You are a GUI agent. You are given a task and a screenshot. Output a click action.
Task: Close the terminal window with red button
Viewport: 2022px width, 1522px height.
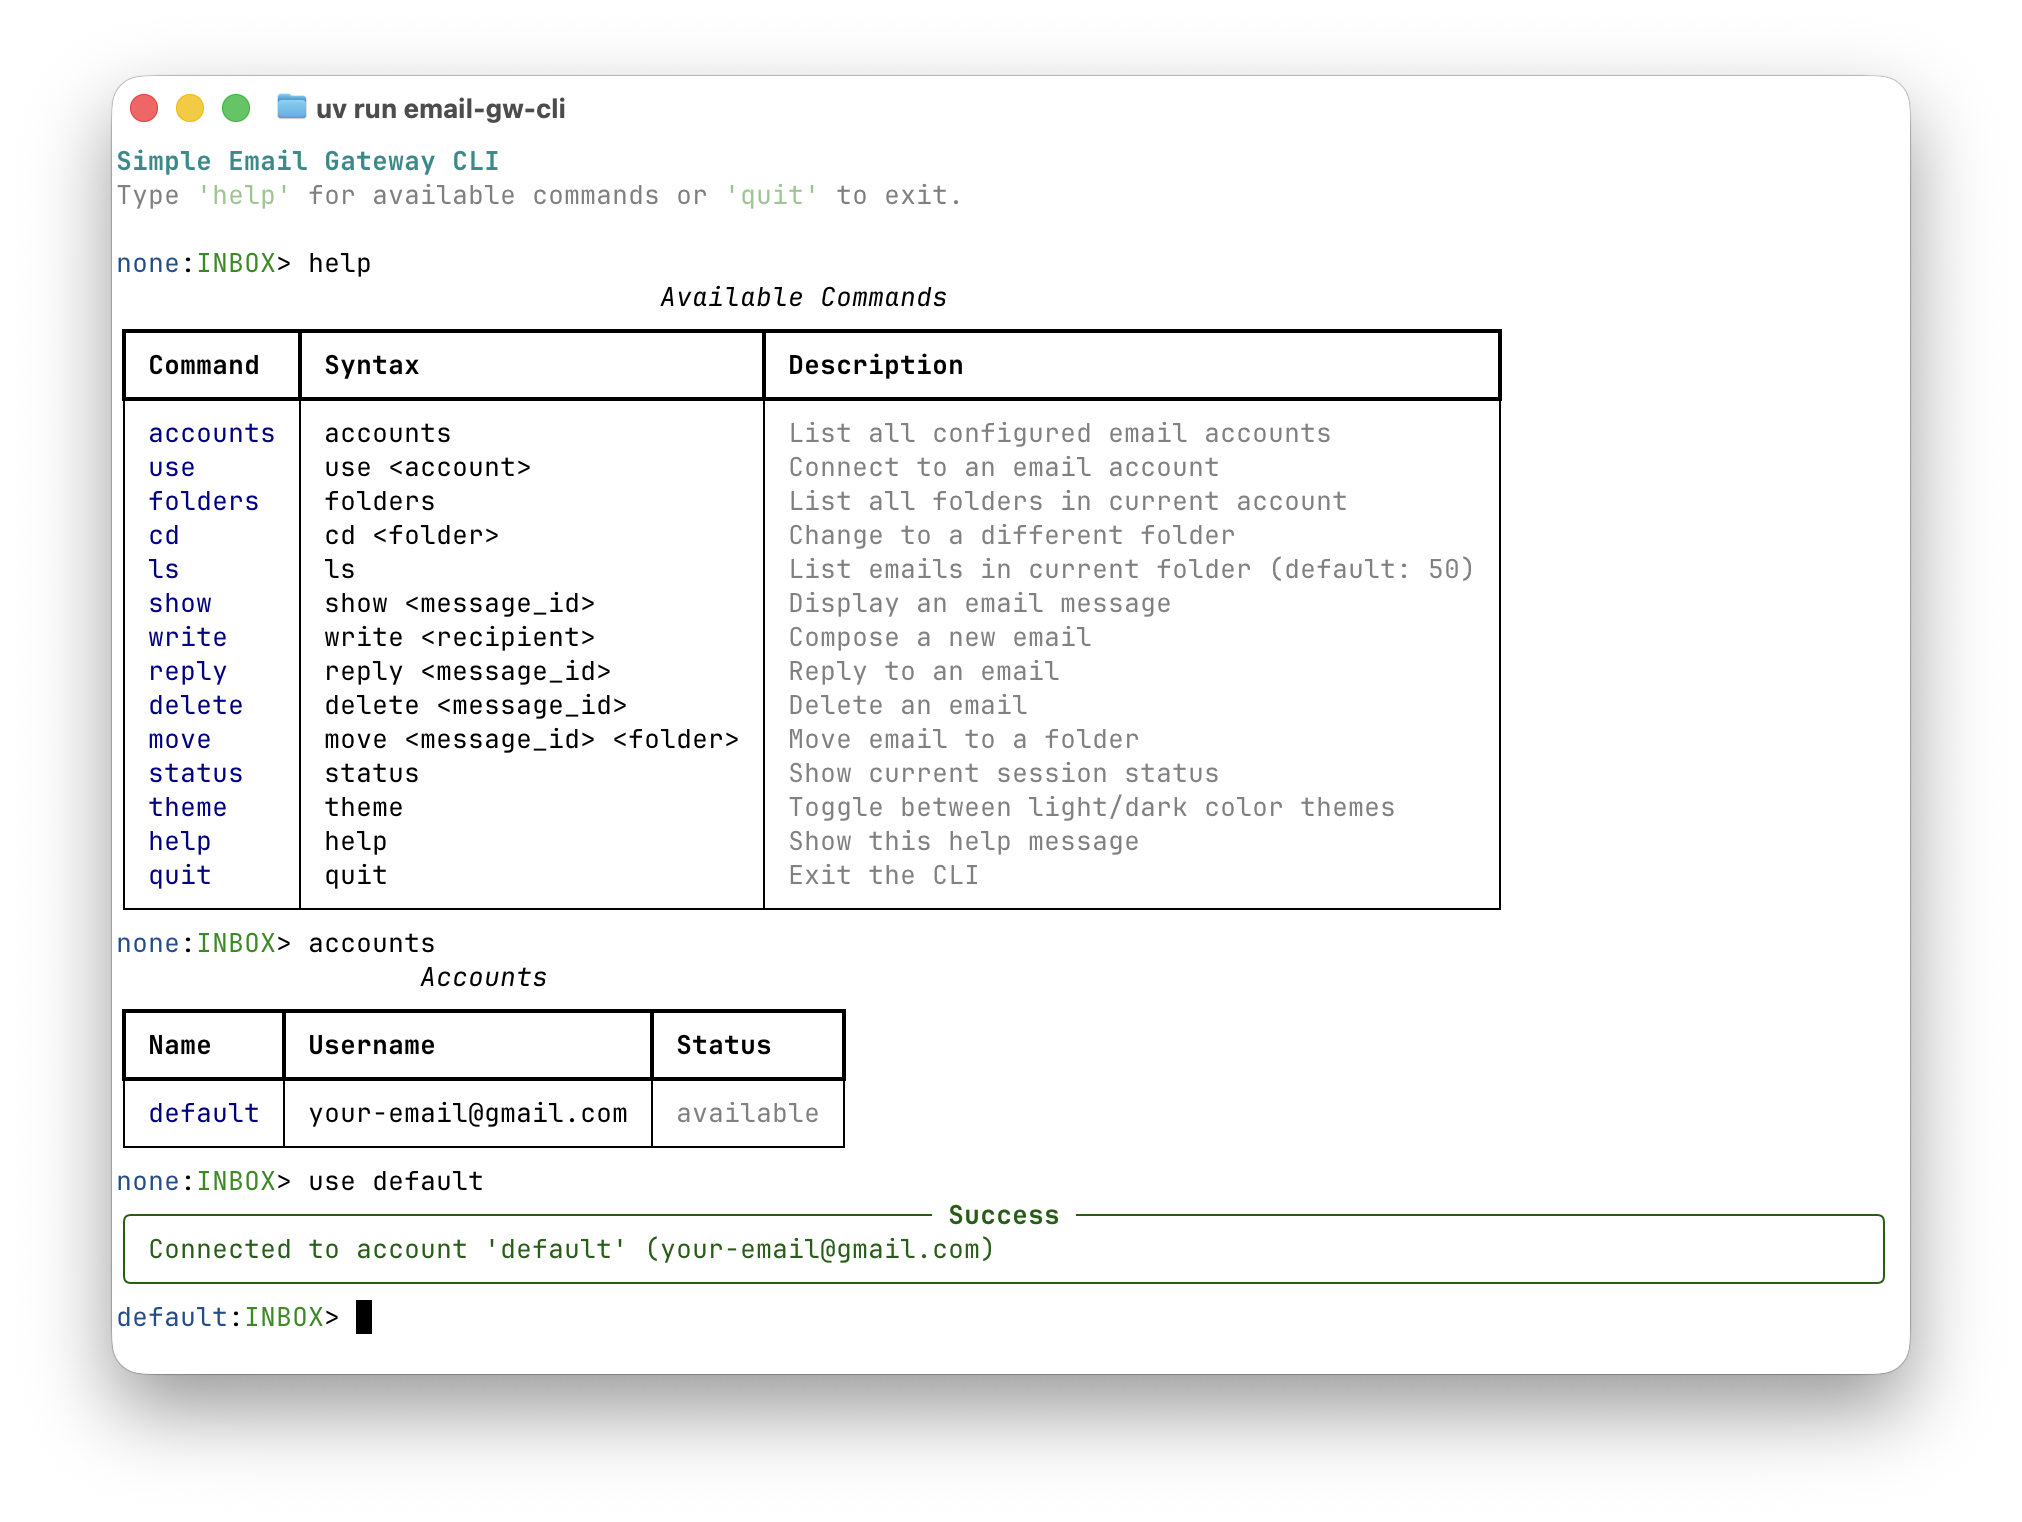144,108
